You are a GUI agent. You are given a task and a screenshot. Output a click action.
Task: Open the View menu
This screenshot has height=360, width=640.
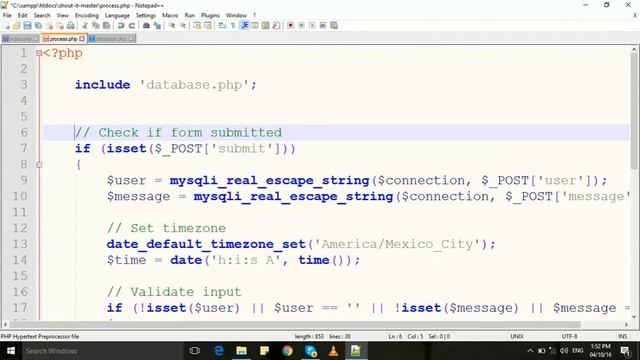point(62,15)
